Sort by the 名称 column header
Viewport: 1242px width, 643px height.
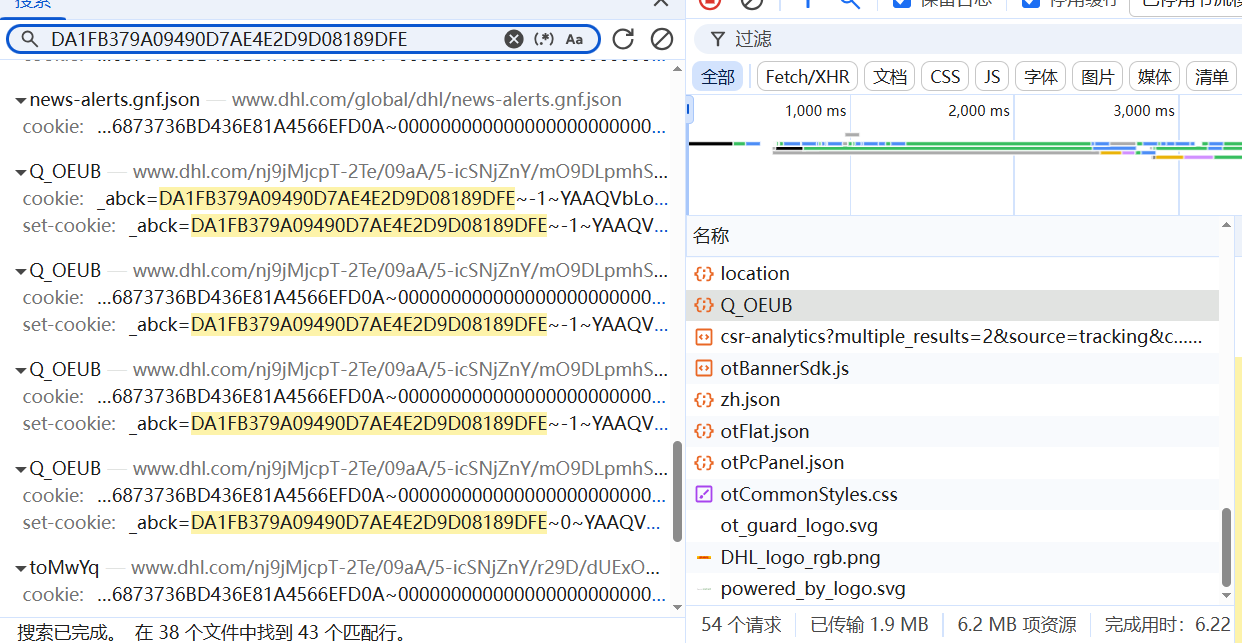coord(711,236)
